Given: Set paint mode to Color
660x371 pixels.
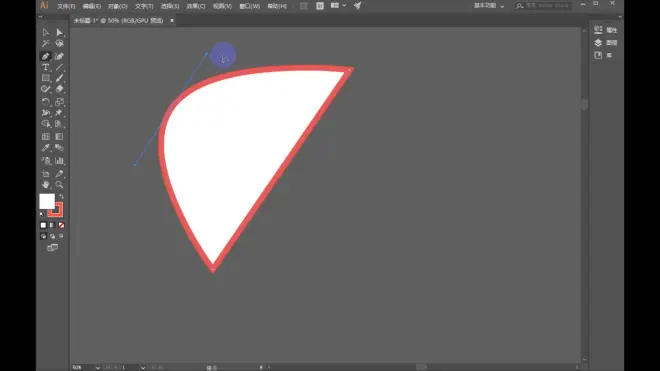Looking at the screenshot, I should click(x=43, y=225).
